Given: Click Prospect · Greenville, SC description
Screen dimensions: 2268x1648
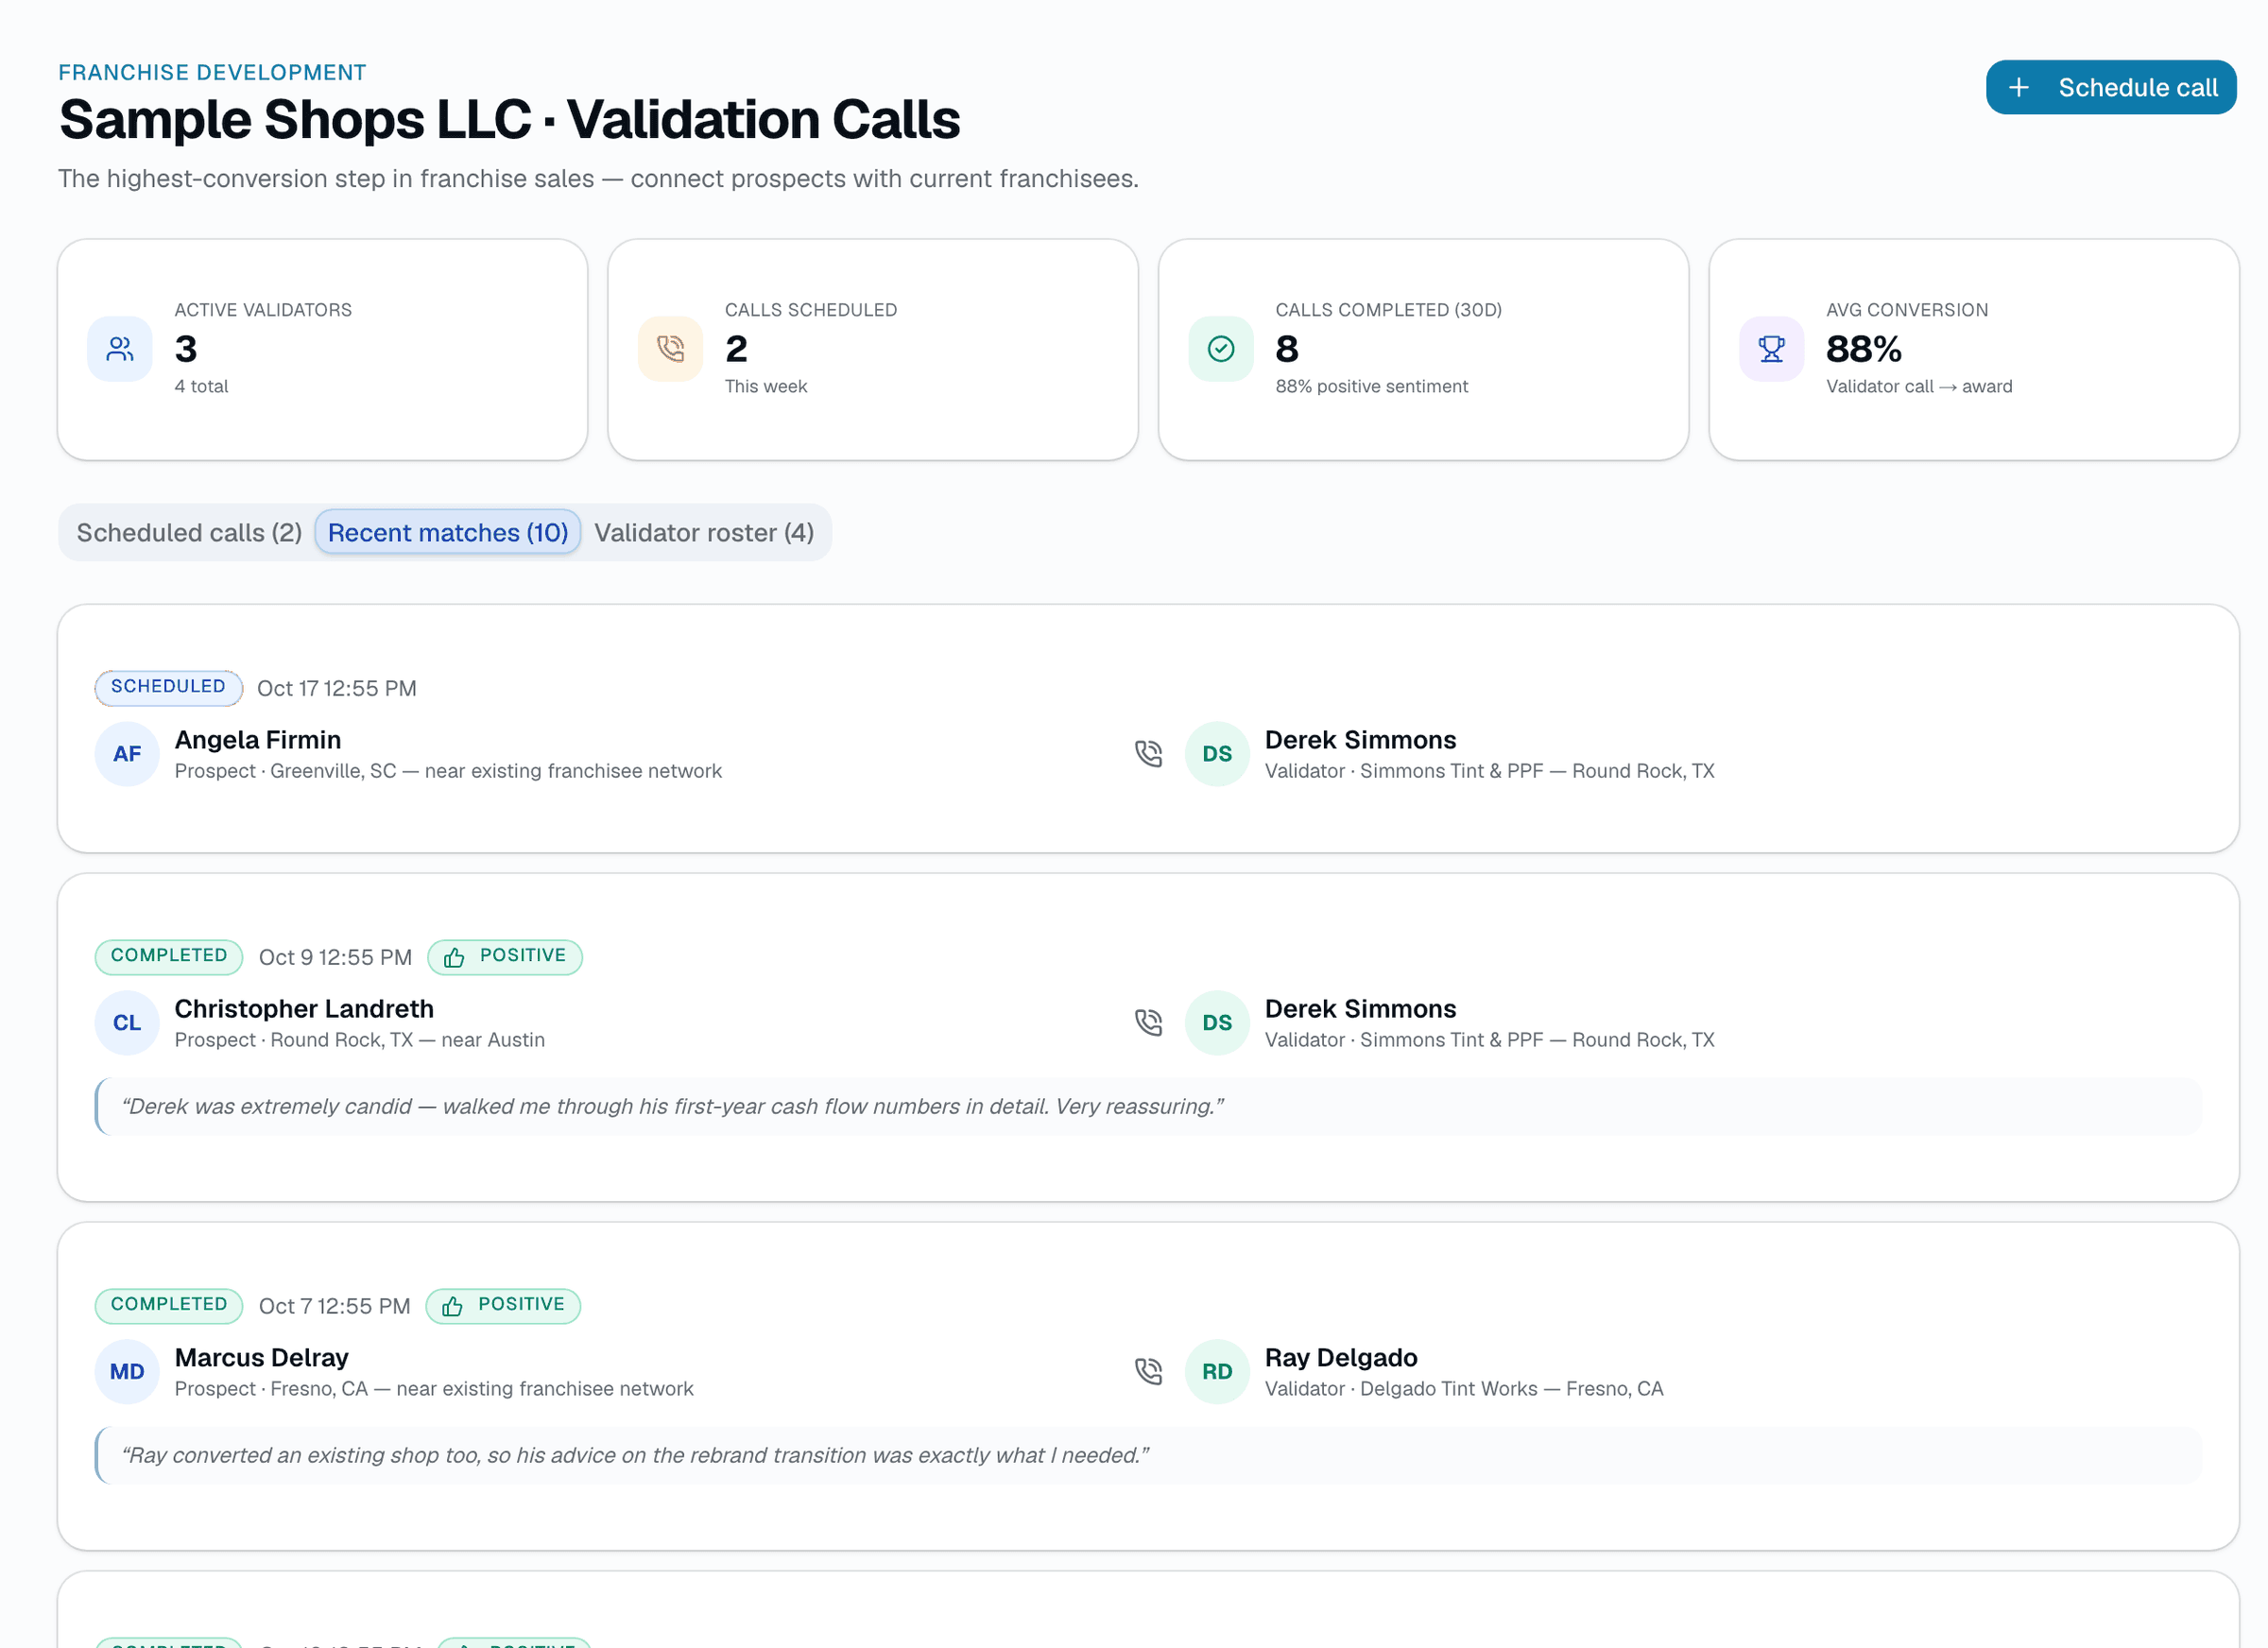Looking at the screenshot, I should pos(448,771).
